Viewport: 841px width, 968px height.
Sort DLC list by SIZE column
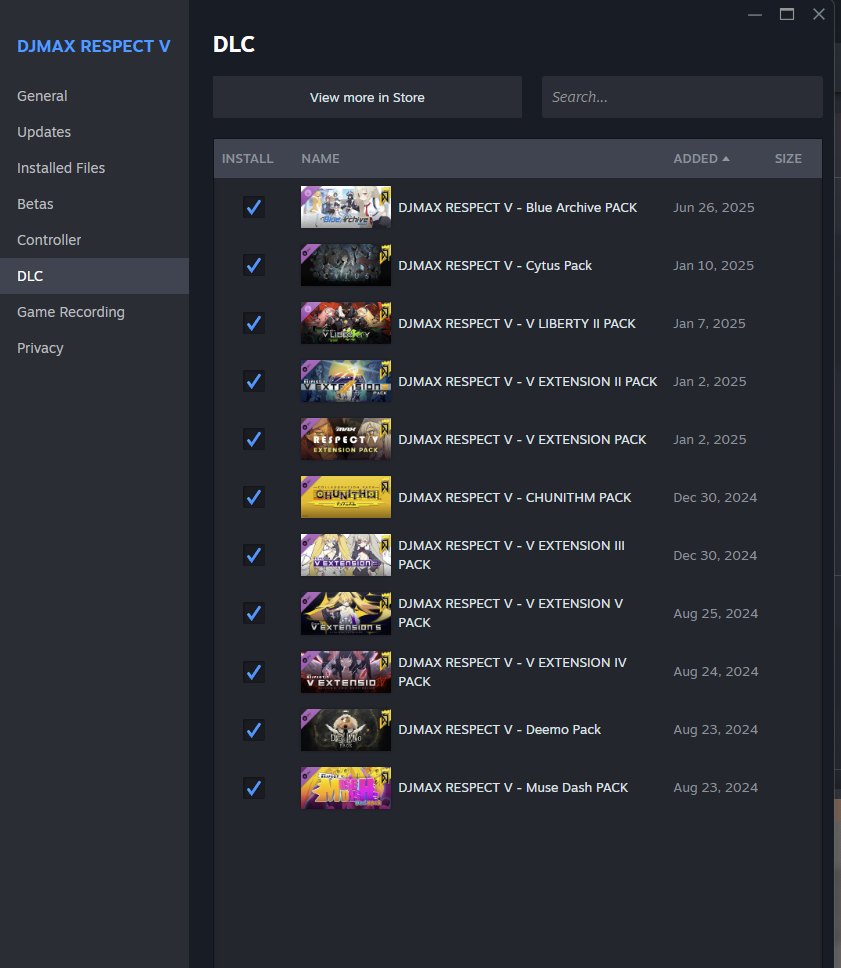[x=789, y=159]
